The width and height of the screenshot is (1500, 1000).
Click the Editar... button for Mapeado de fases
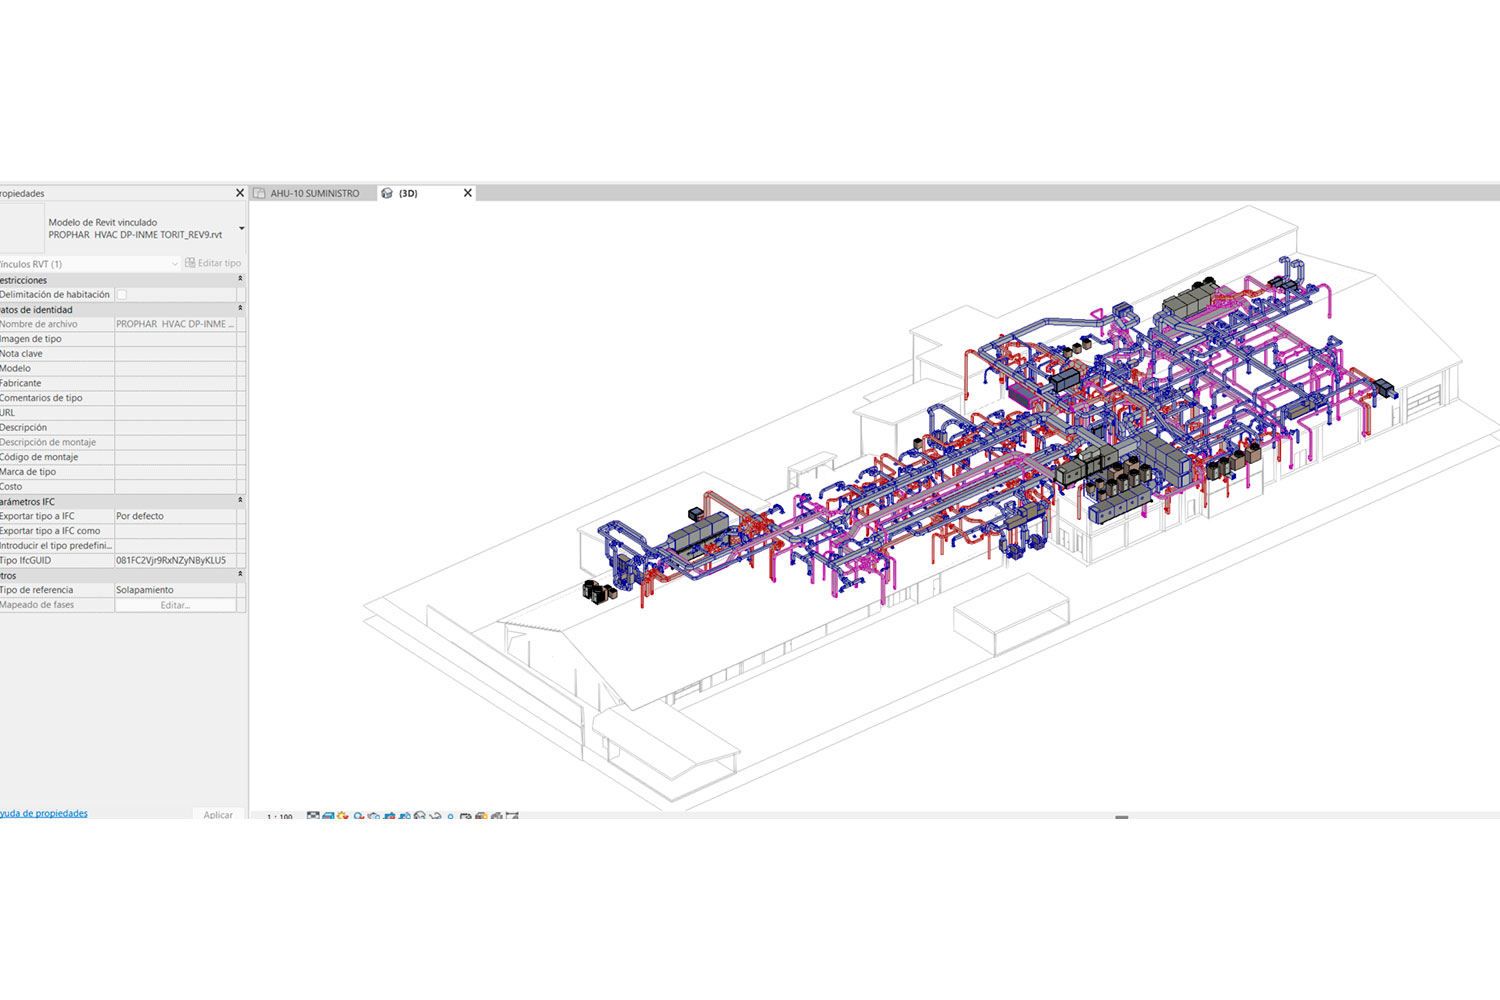tap(175, 605)
